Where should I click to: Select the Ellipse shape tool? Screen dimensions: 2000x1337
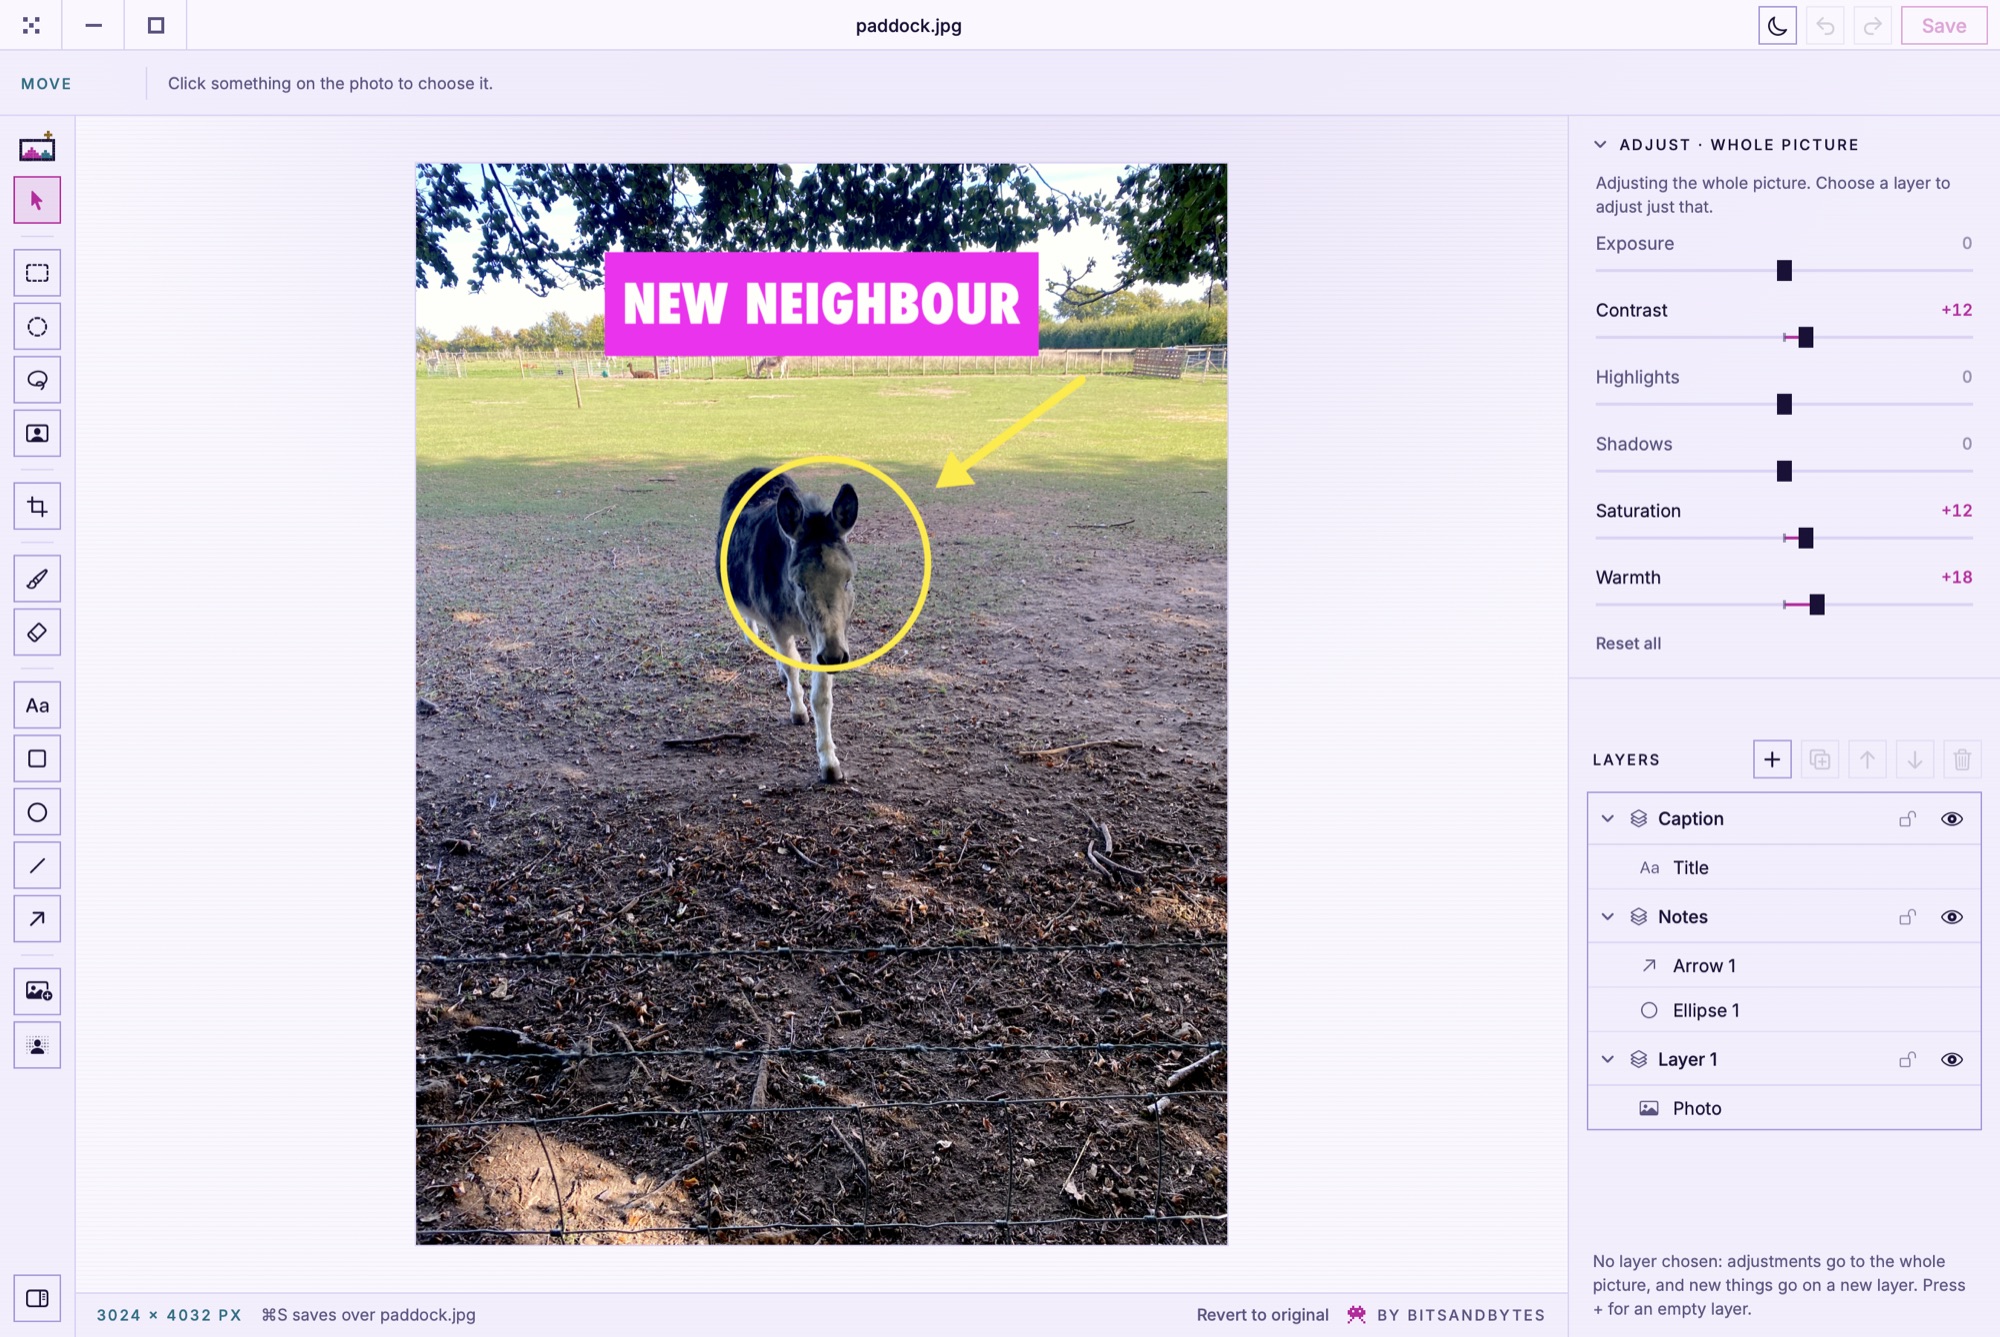(x=37, y=812)
